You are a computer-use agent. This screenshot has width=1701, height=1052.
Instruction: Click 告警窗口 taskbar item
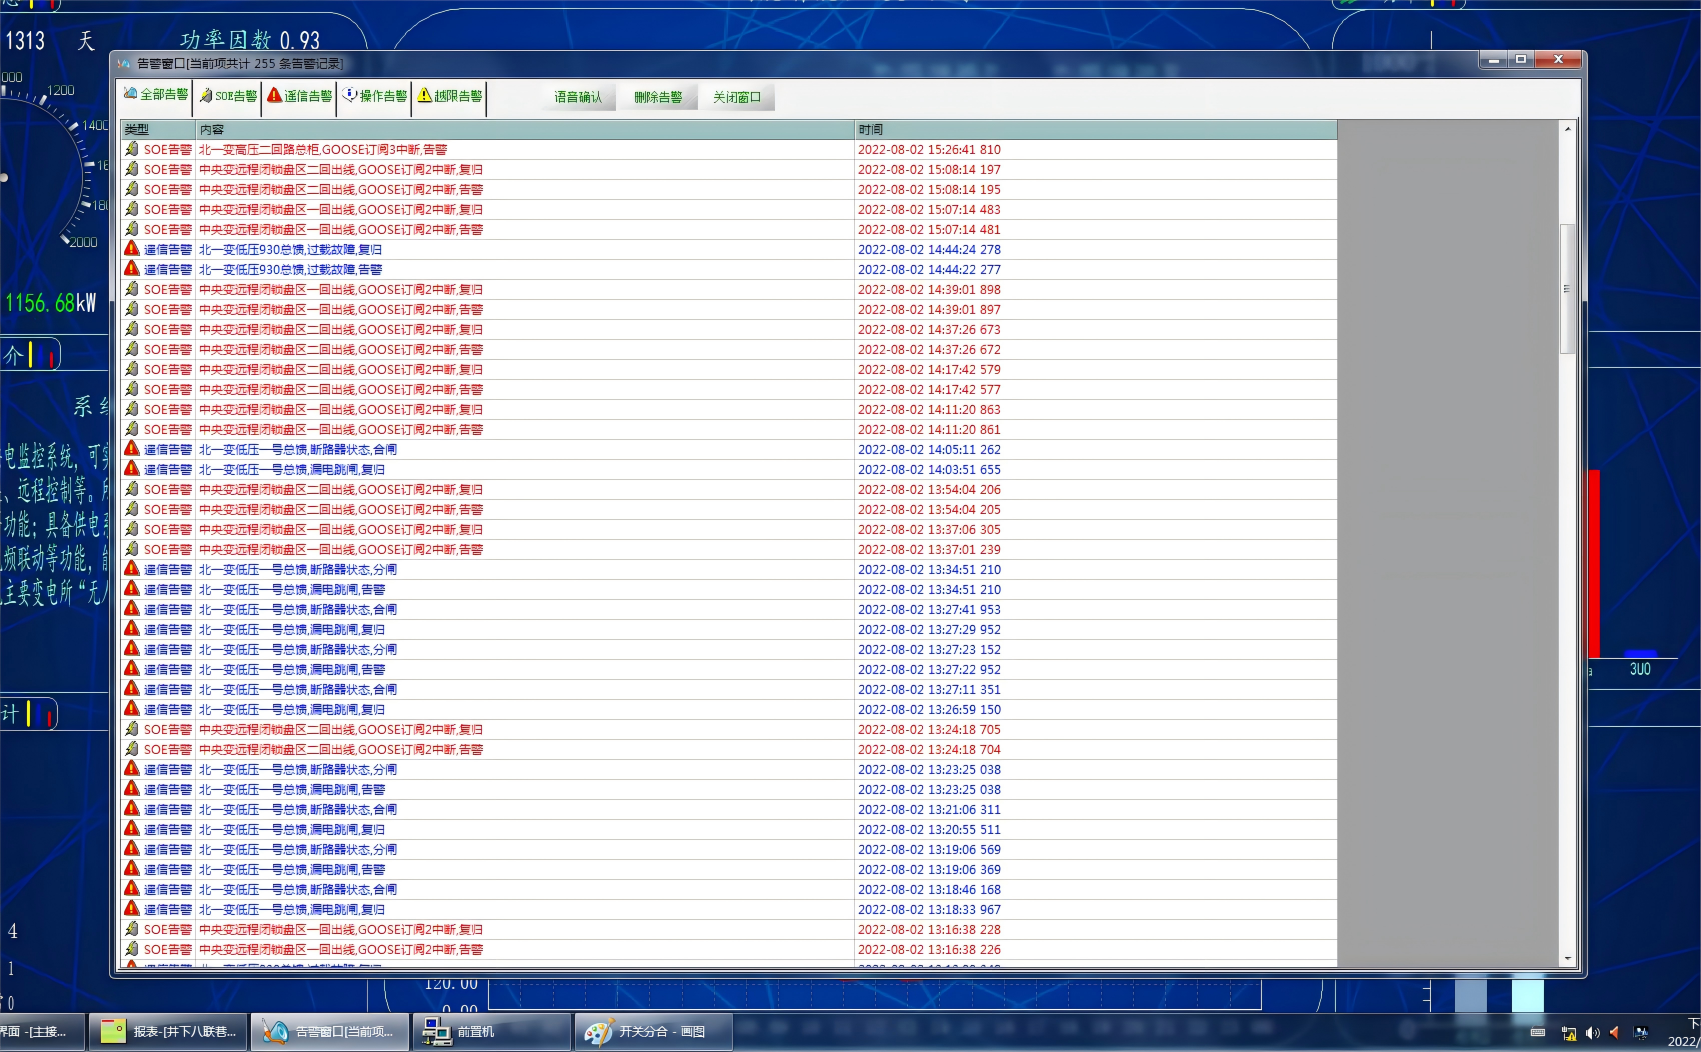[330, 1031]
